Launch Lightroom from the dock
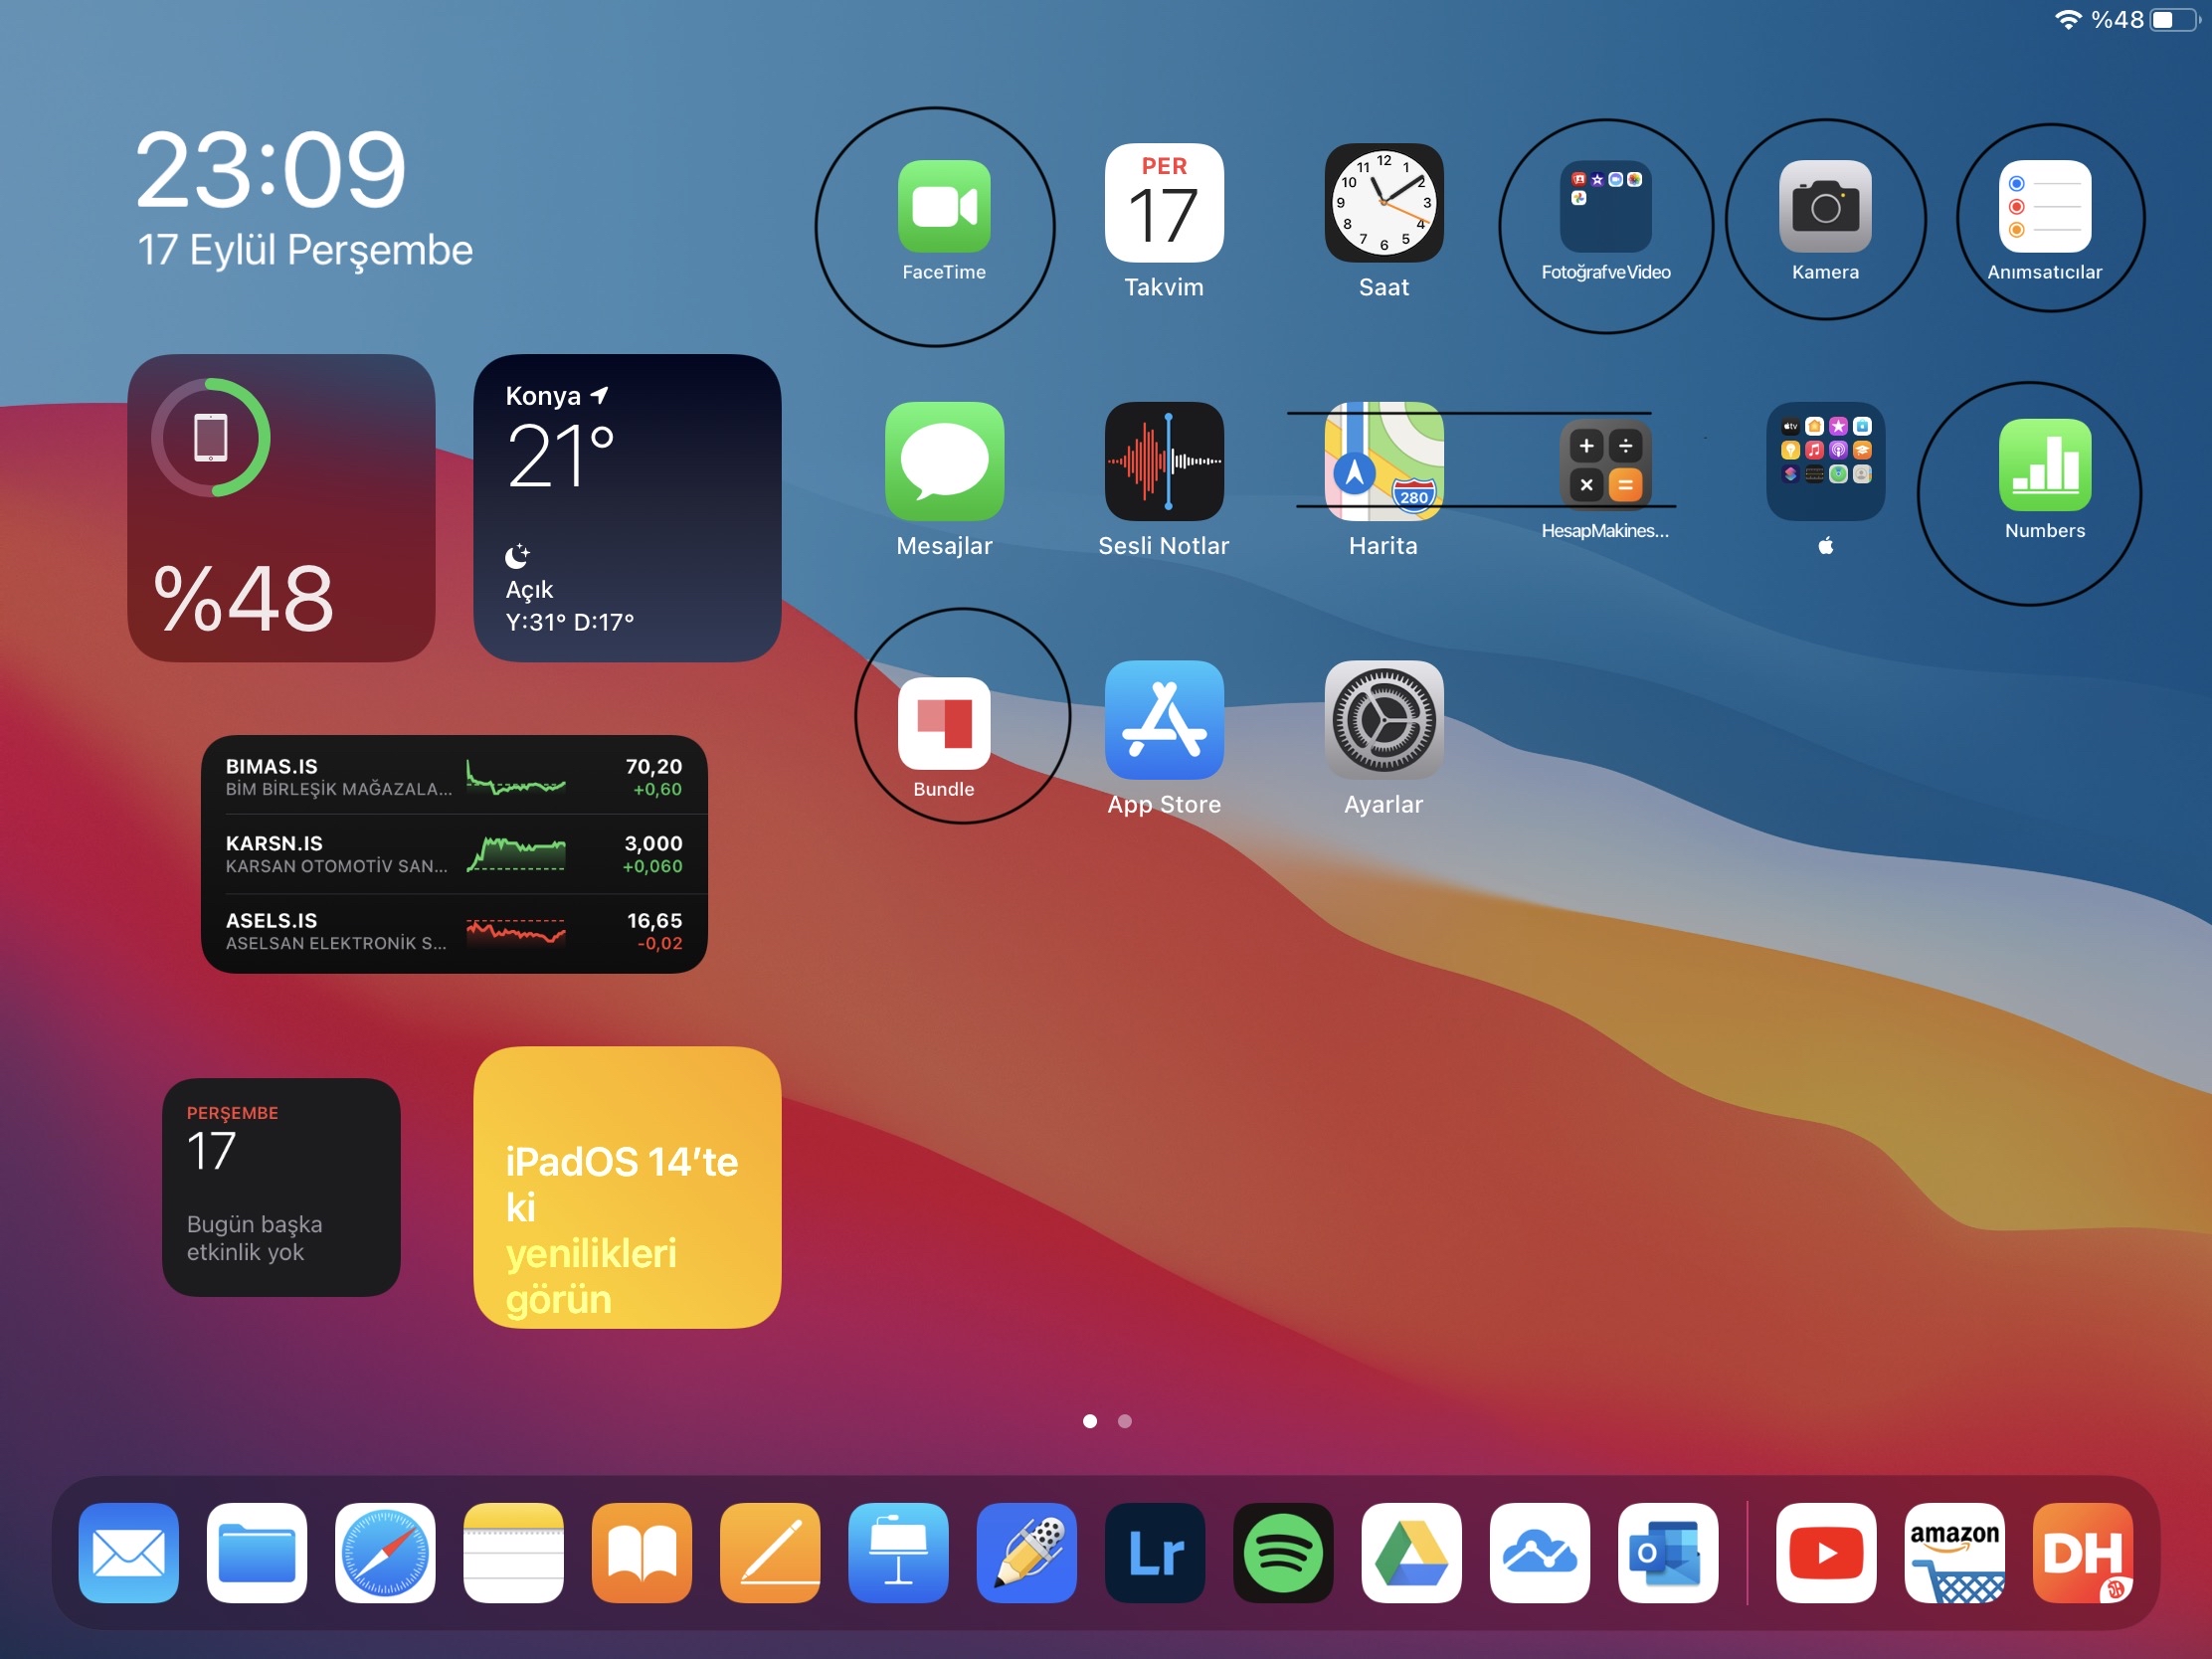Viewport: 2212px width, 1659px height. tap(1154, 1552)
